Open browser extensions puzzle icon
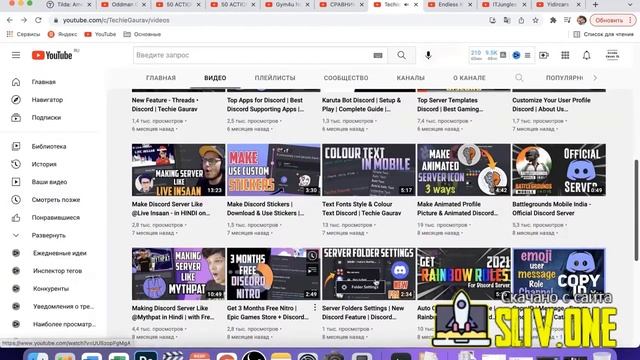Image resolution: width=640 pixels, height=360 pixels. pos(553,20)
